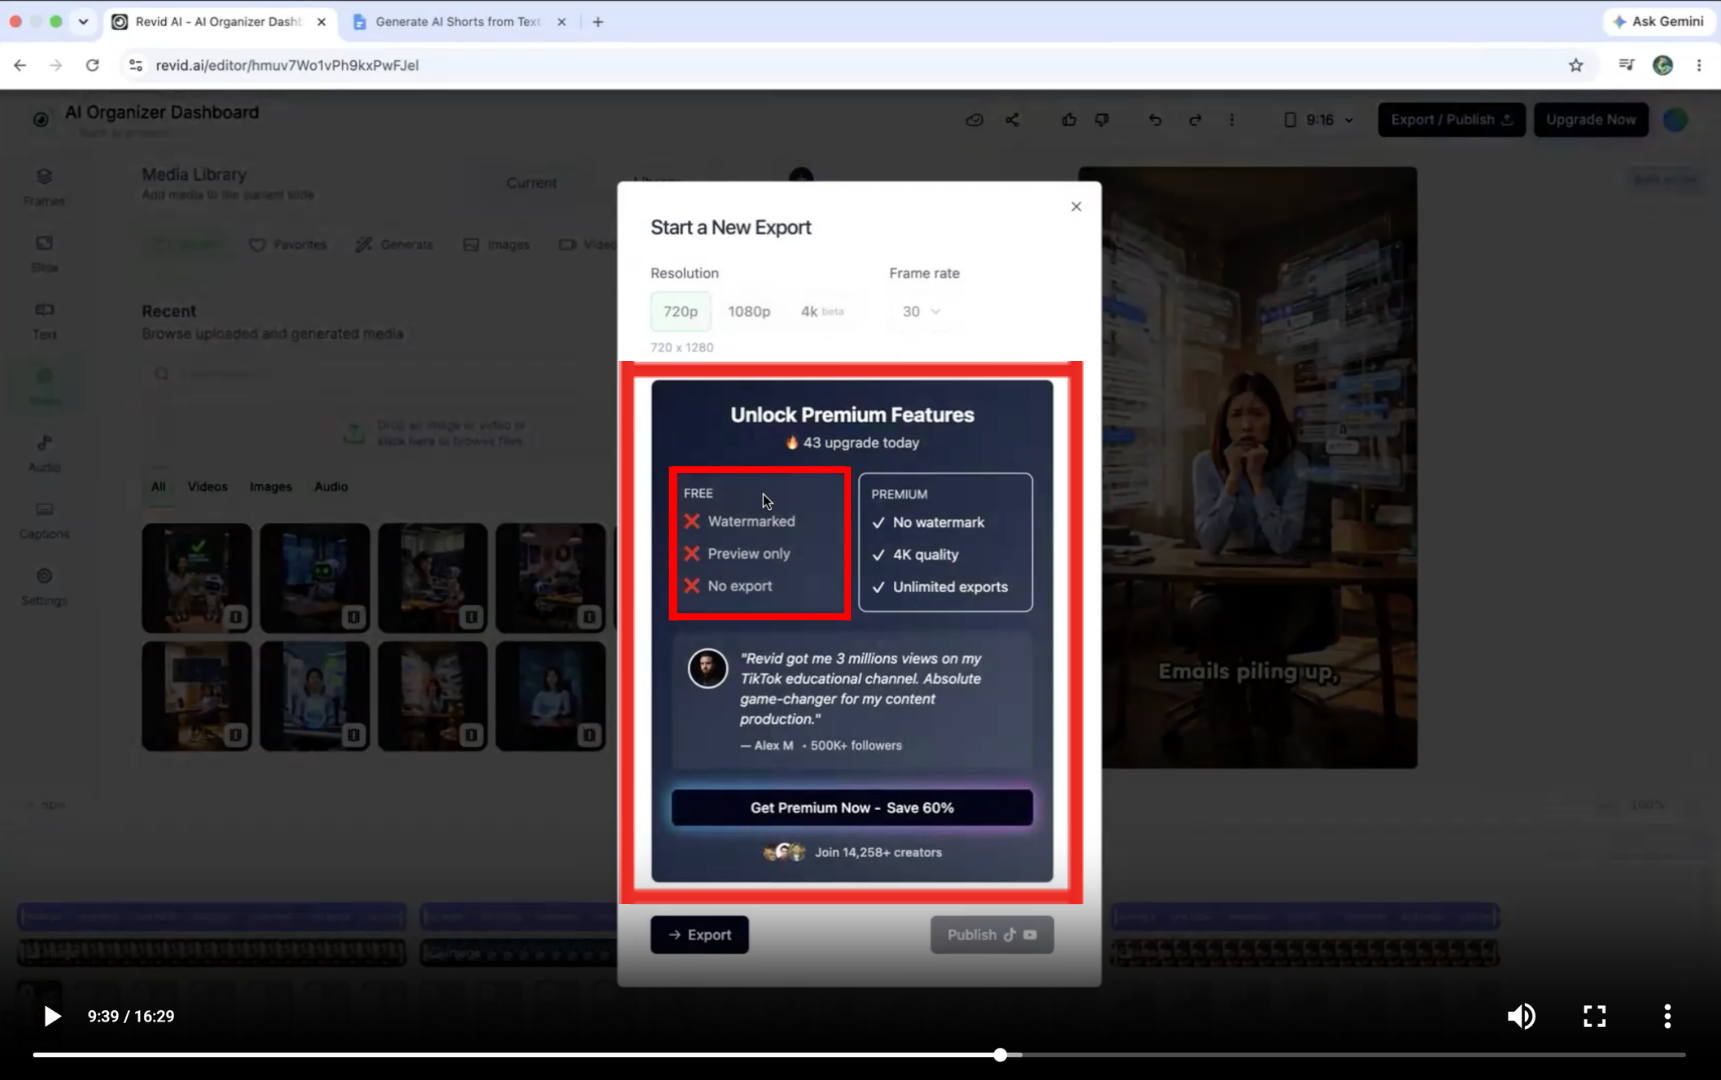Click the Join 14,258+ creators text

[x=878, y=852]
